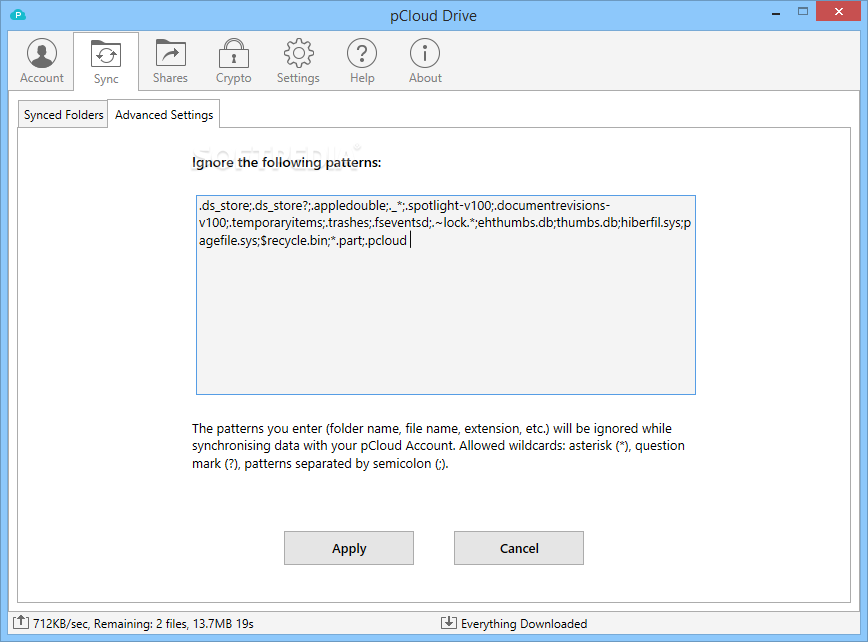Close the pCloud Drive window

838,12
